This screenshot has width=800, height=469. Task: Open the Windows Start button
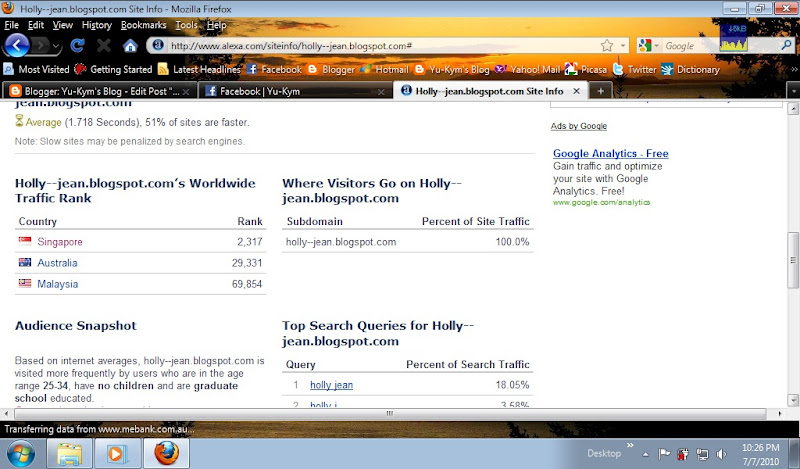click(20, 454)
